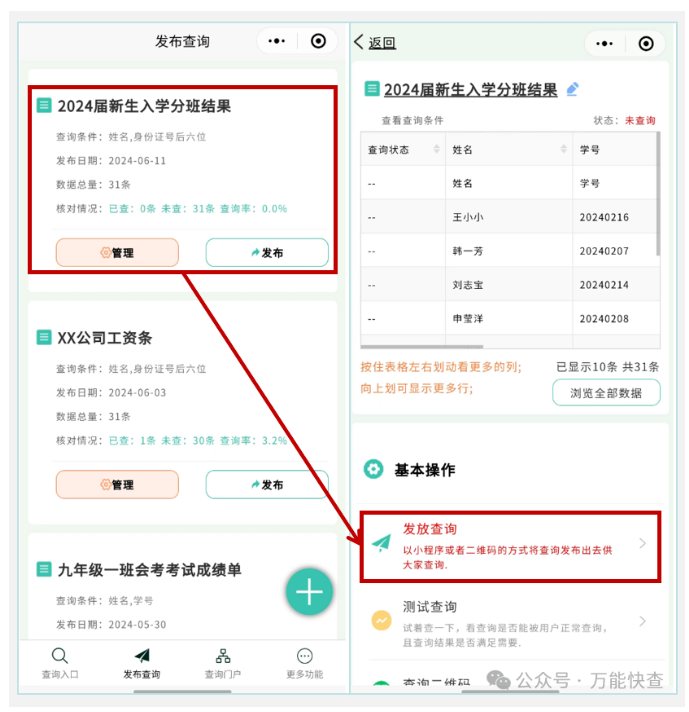Open the 测试查询 option
The width and height of the screenshot is (689, 712).
pyautogui.click(x=510, y=622)
